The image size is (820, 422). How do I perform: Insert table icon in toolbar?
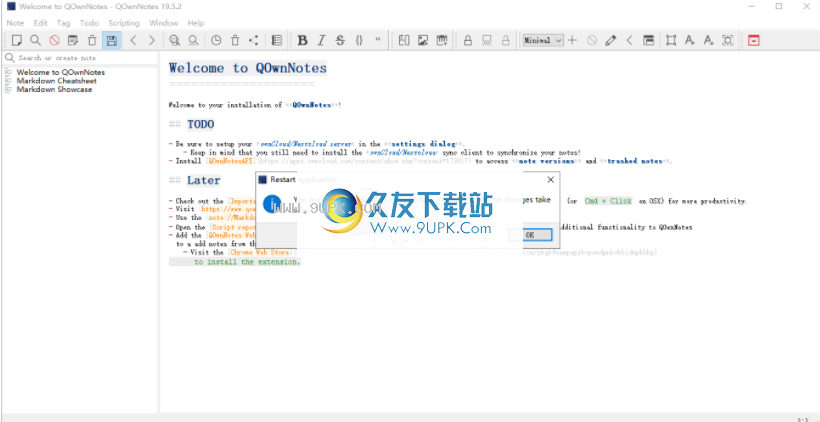tap(442, 40)
